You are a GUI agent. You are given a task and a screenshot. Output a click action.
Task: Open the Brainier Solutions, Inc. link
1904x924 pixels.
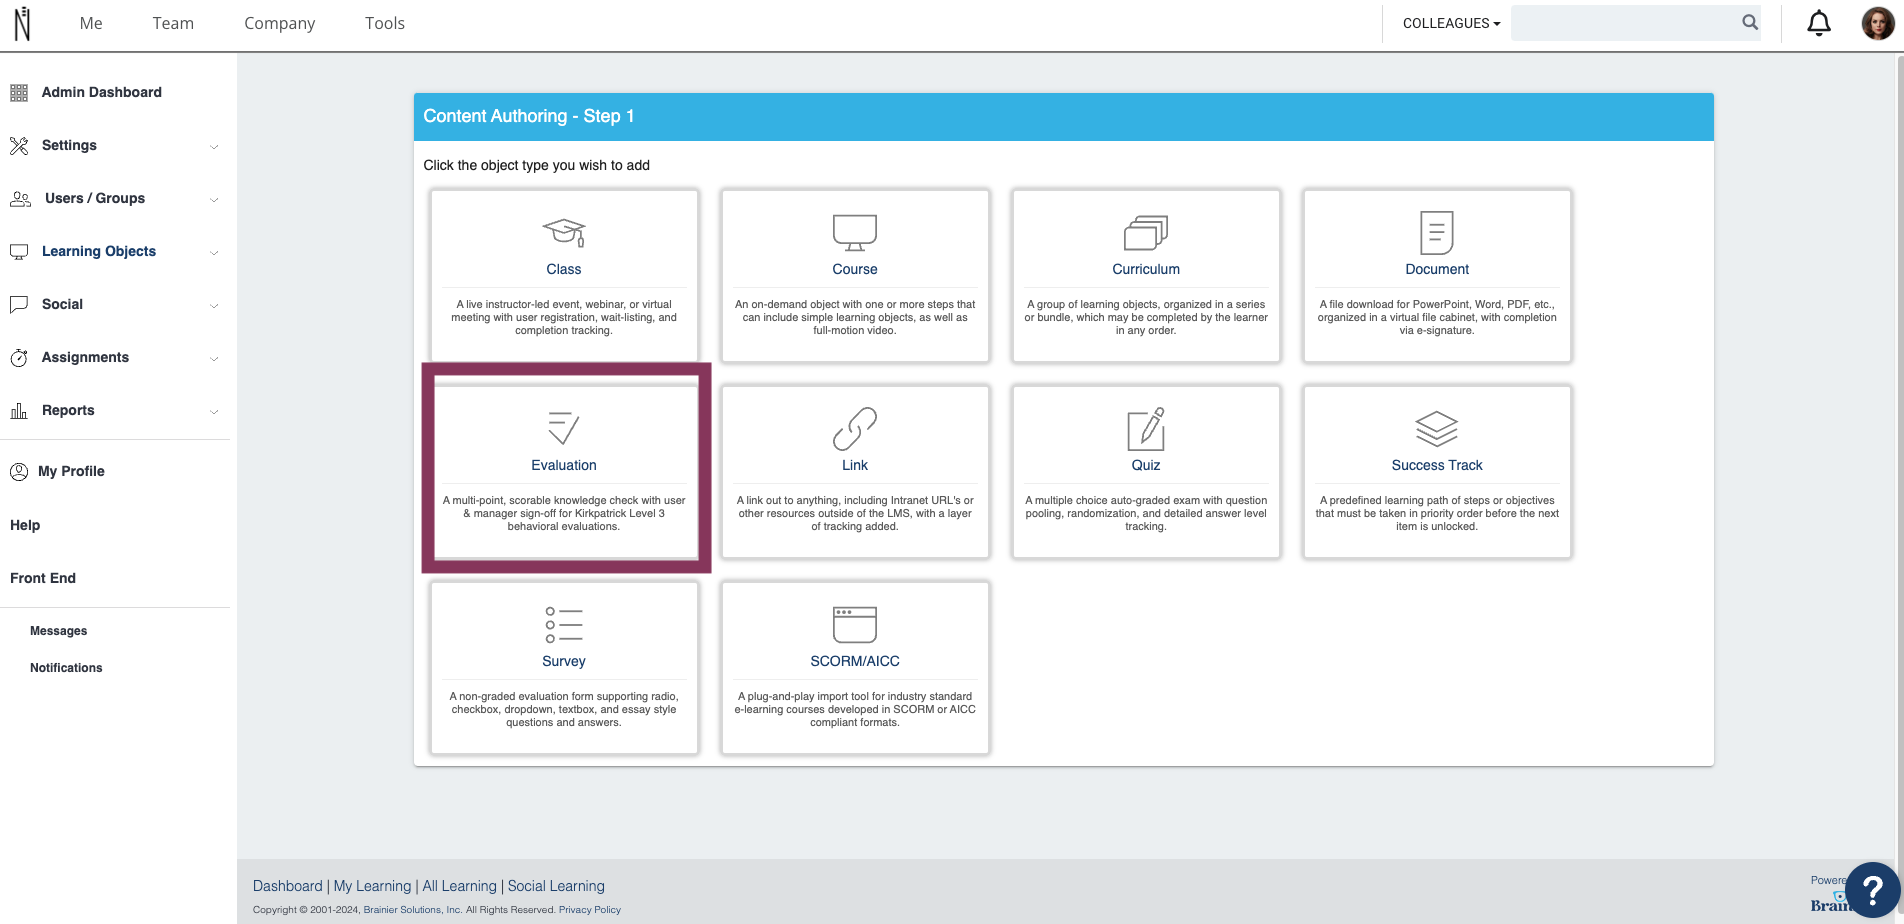point(412,910)
